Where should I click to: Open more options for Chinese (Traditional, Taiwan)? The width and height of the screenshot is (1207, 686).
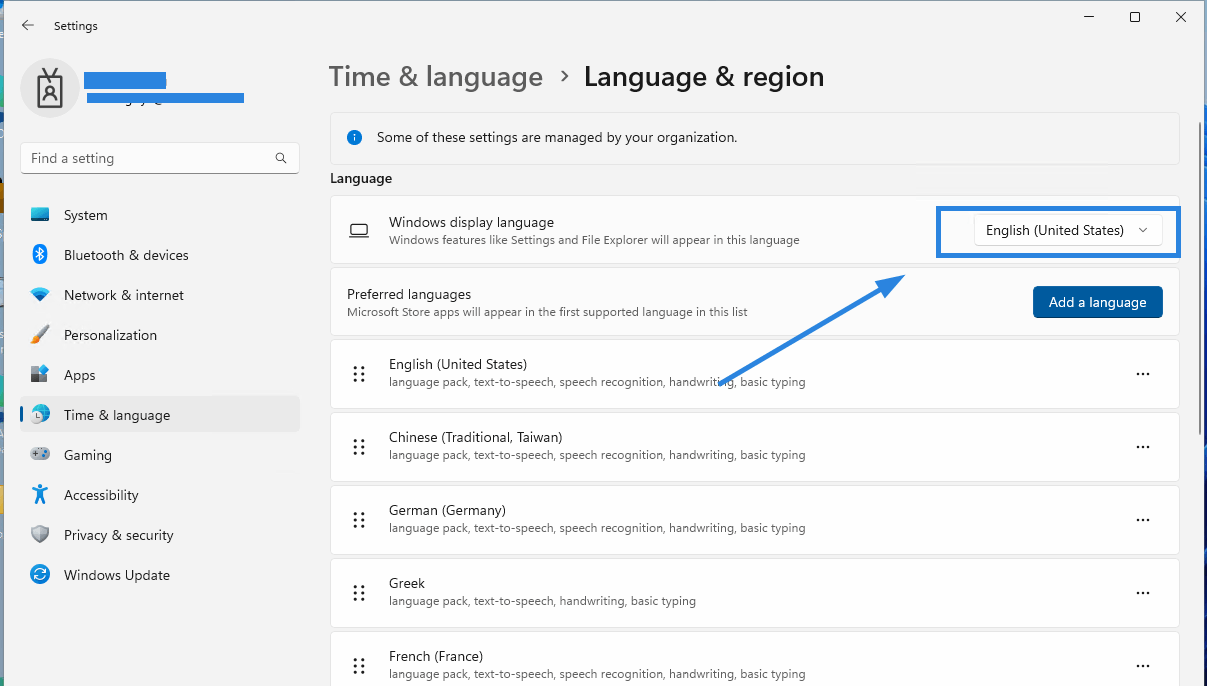coord(1143,447)
